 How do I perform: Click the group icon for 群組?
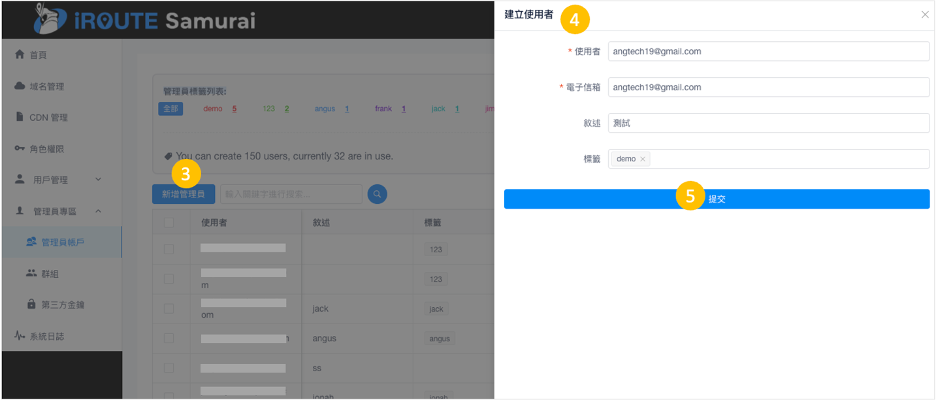(31, 273)
